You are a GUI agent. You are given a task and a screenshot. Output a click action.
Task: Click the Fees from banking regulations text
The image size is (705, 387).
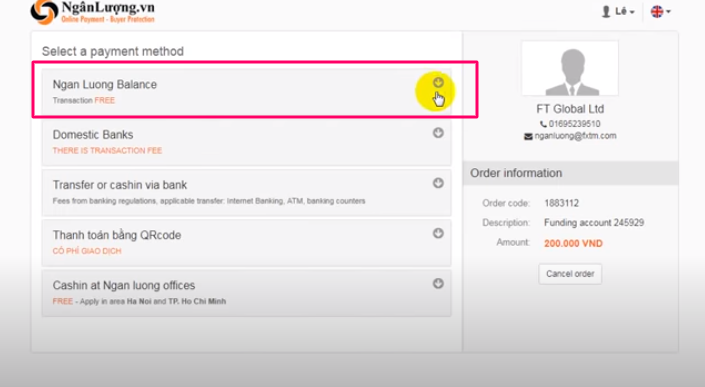click(x=209, y=201)
